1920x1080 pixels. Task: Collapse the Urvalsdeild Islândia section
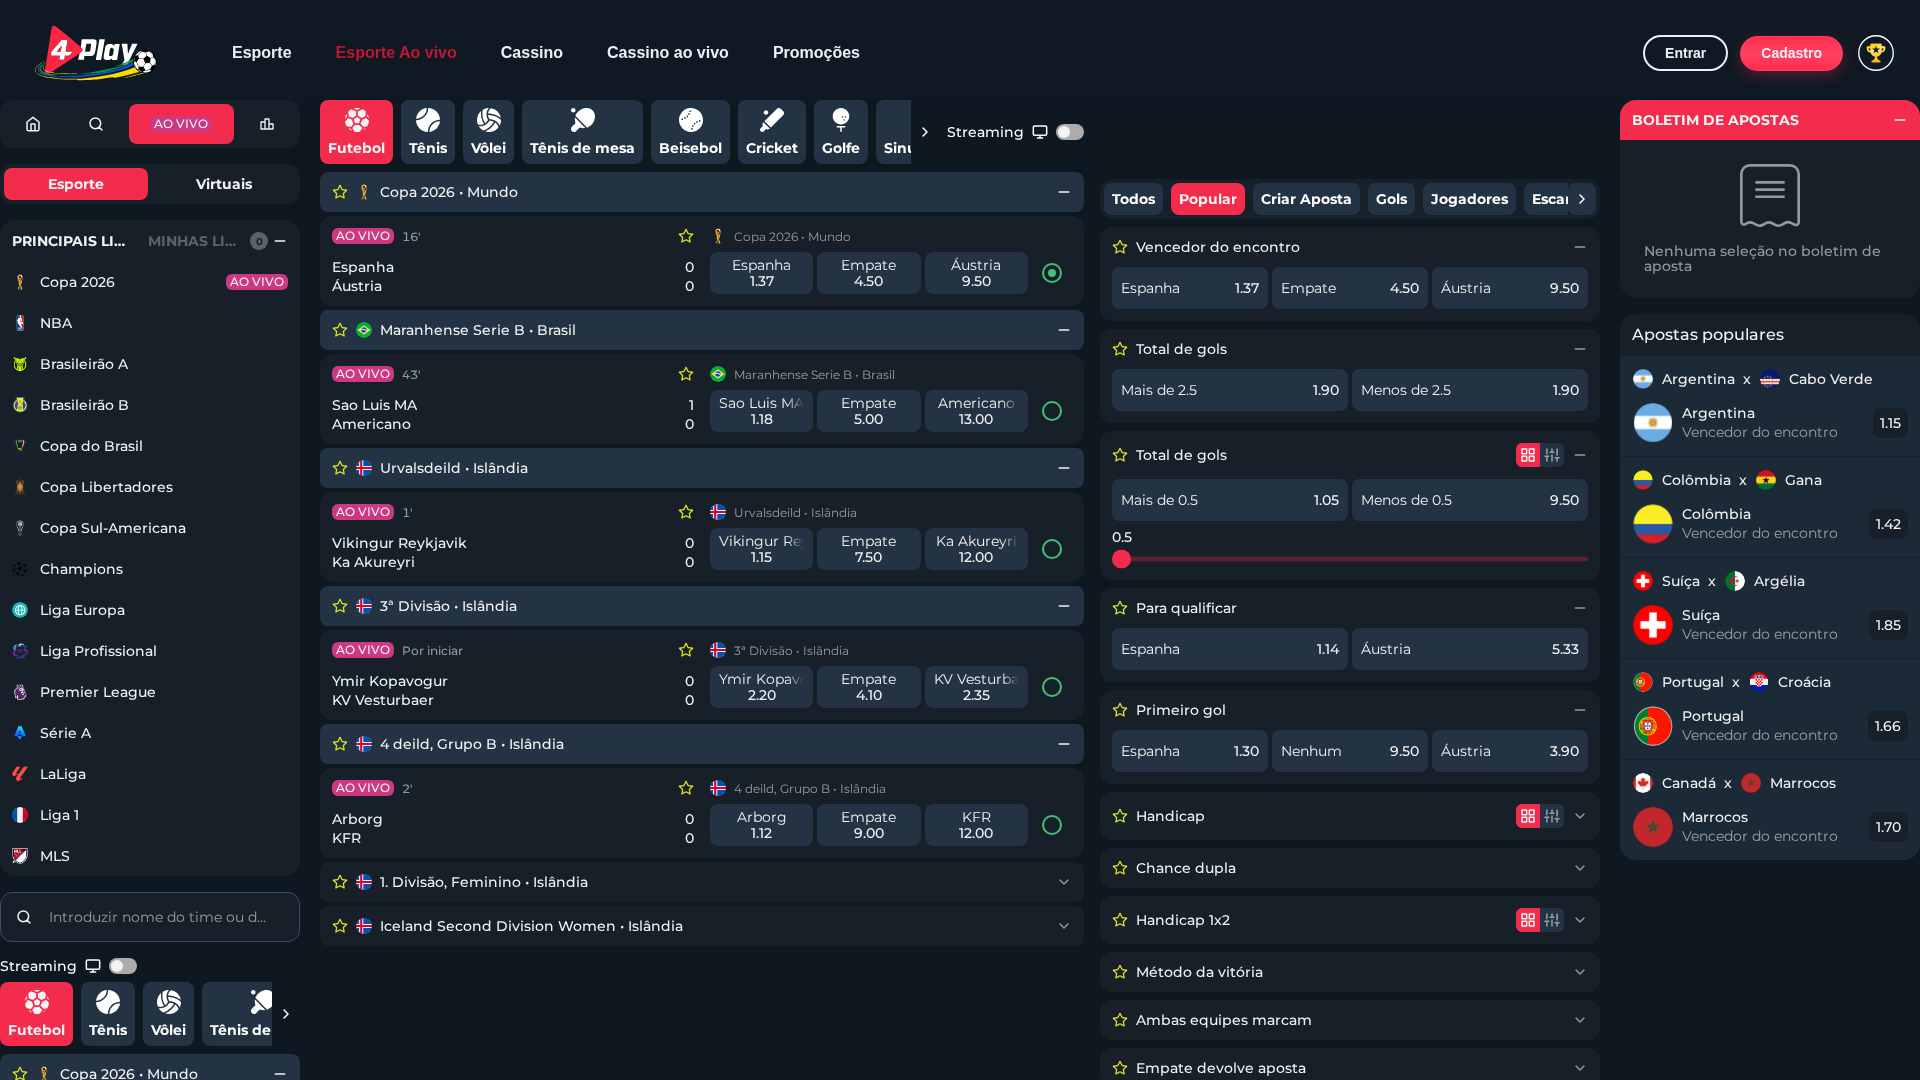[x=1064, y=468]
